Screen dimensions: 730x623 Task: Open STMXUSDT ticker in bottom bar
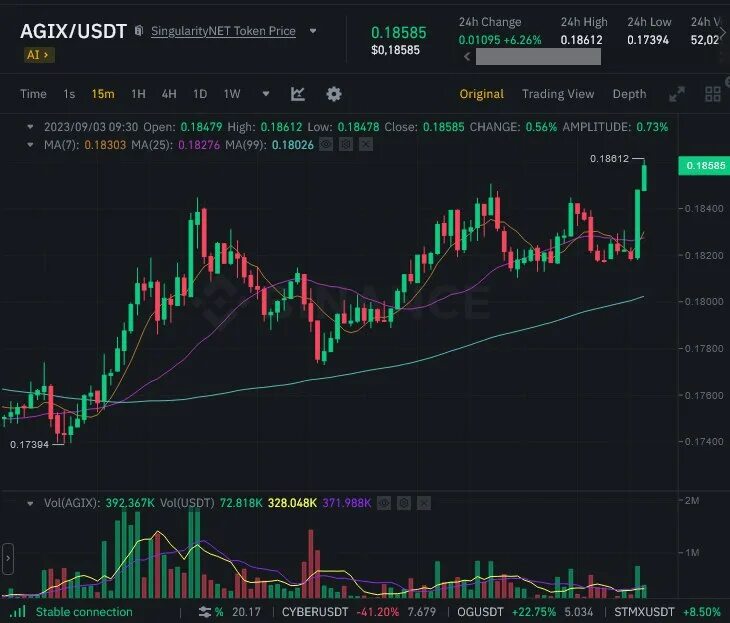tap(644, 612)
